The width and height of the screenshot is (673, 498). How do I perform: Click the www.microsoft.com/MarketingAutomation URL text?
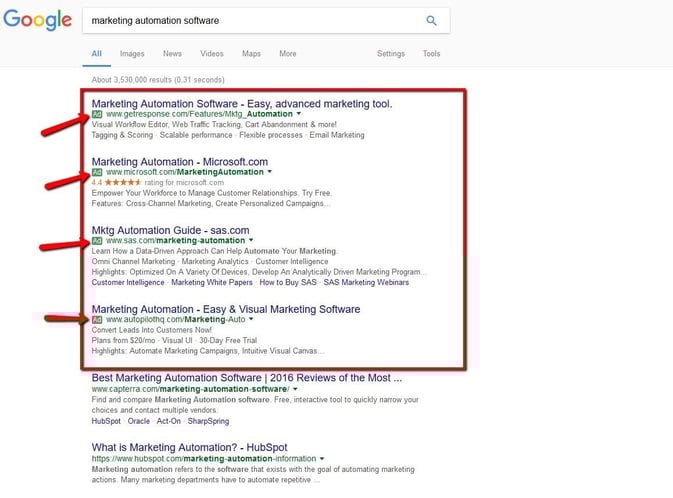coord(185,172)
